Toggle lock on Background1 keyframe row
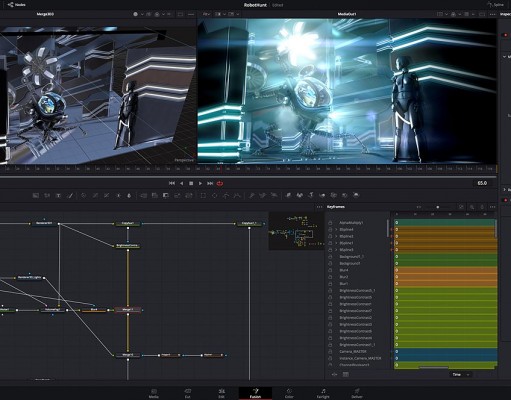Viewport: 511px width, 400px height. point(330,263)
